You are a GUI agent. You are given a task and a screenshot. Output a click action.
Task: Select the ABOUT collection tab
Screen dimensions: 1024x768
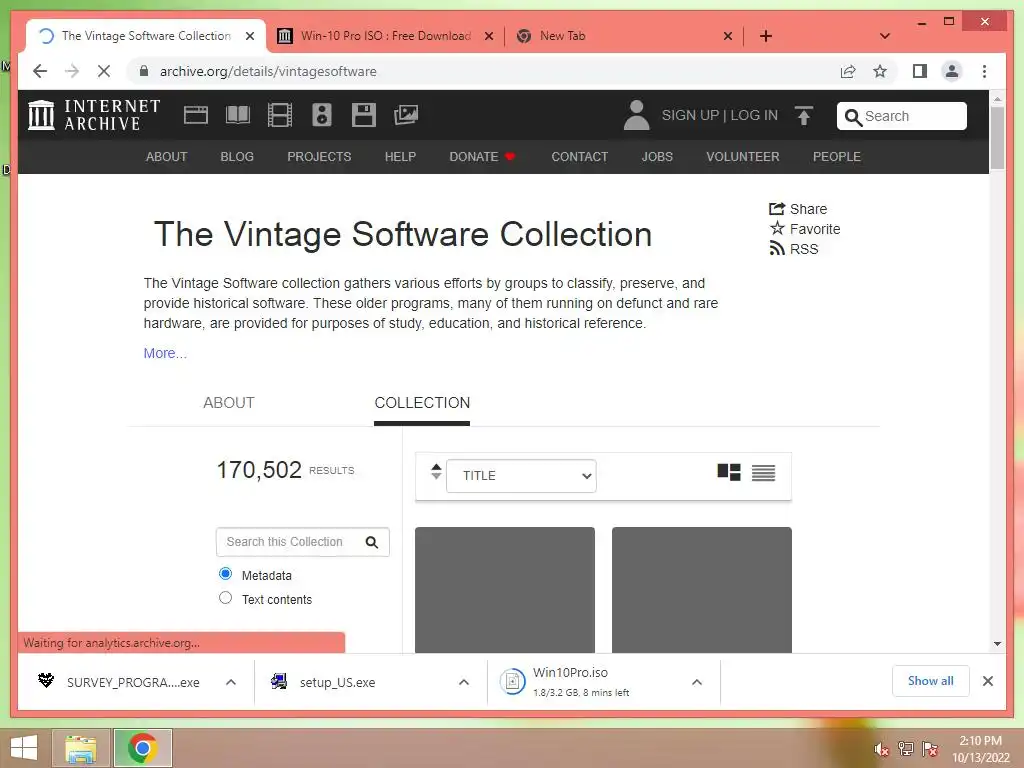229,403
